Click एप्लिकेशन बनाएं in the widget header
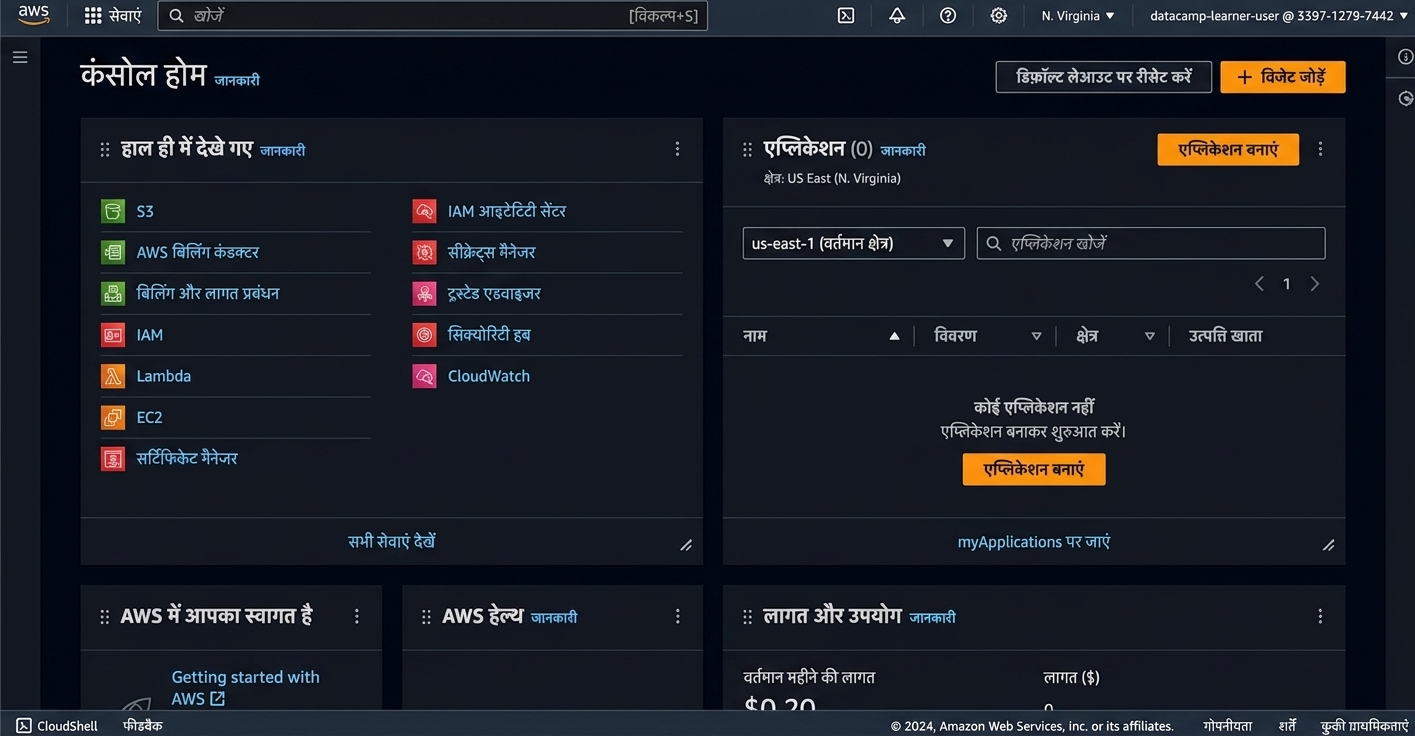 1228,149
